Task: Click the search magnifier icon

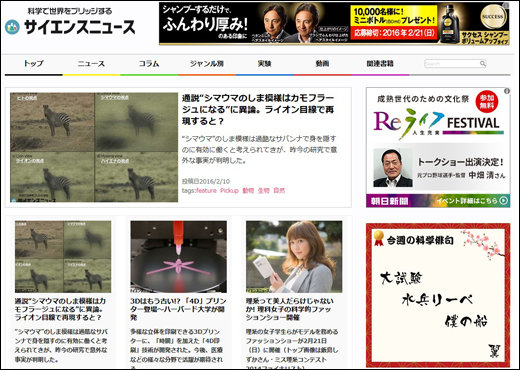Action: pos(482,63)
